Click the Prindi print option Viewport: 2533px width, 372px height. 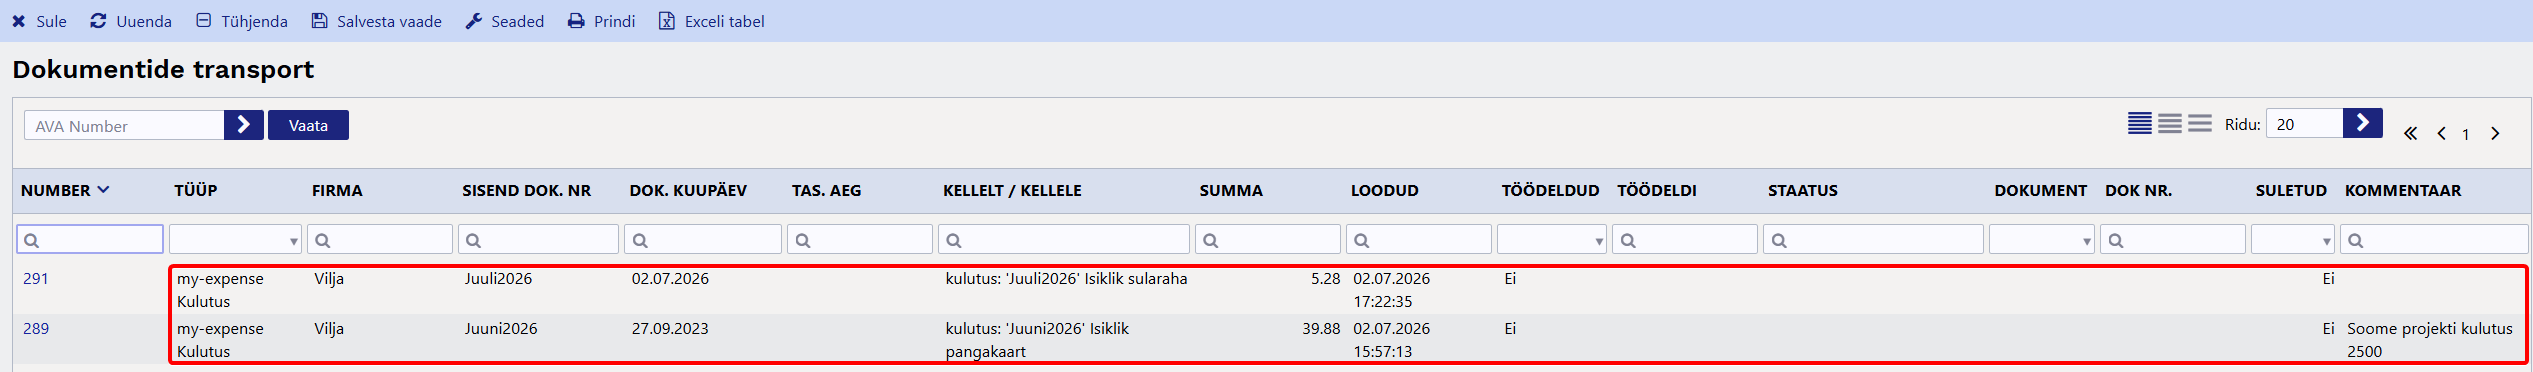pyautogui.click(x=602, y=21)
